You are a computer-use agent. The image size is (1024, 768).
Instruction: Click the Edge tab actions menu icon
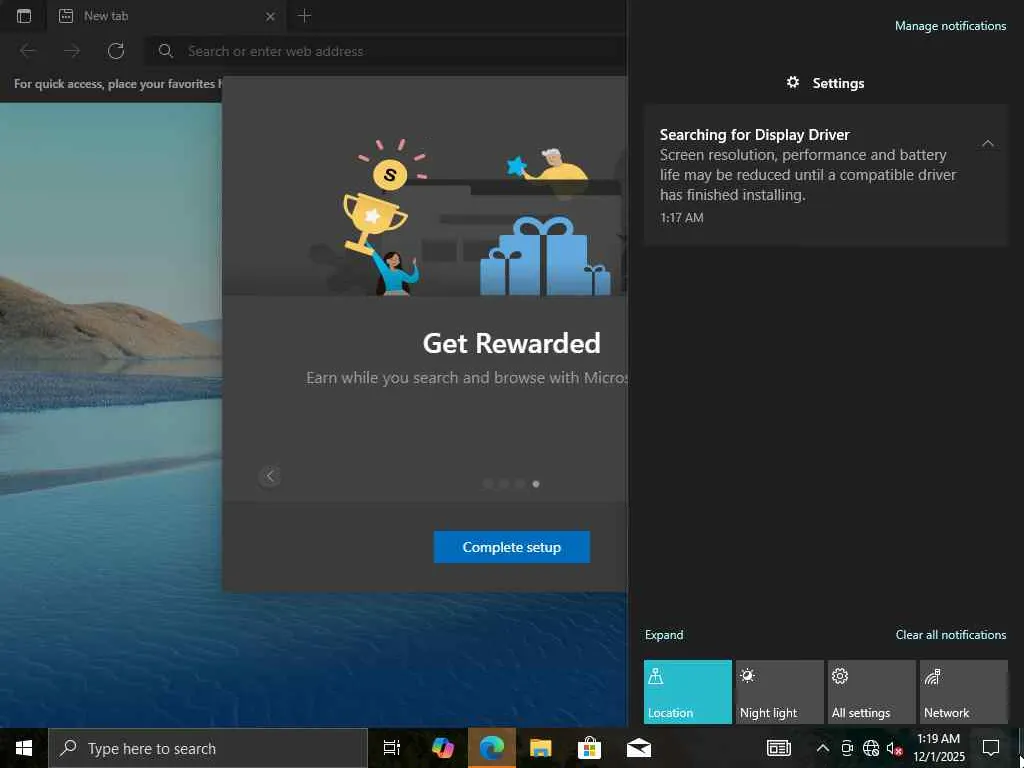(24, 16)
